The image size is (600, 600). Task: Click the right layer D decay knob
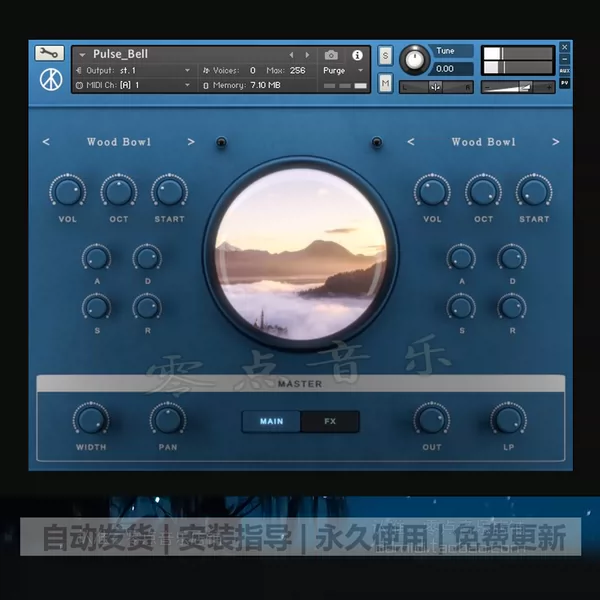(512, 258)
